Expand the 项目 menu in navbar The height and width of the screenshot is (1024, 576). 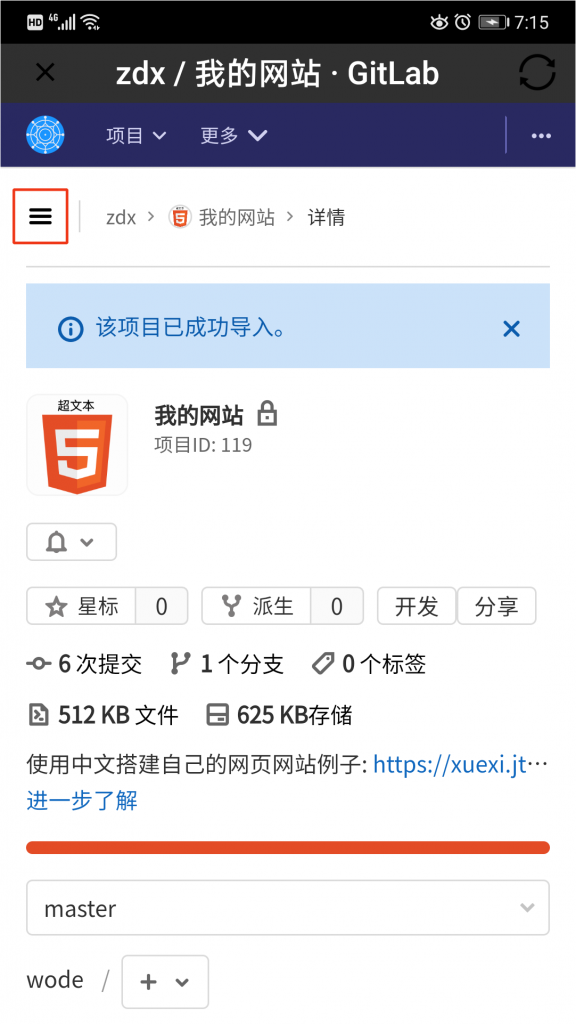tap(136, 135)
